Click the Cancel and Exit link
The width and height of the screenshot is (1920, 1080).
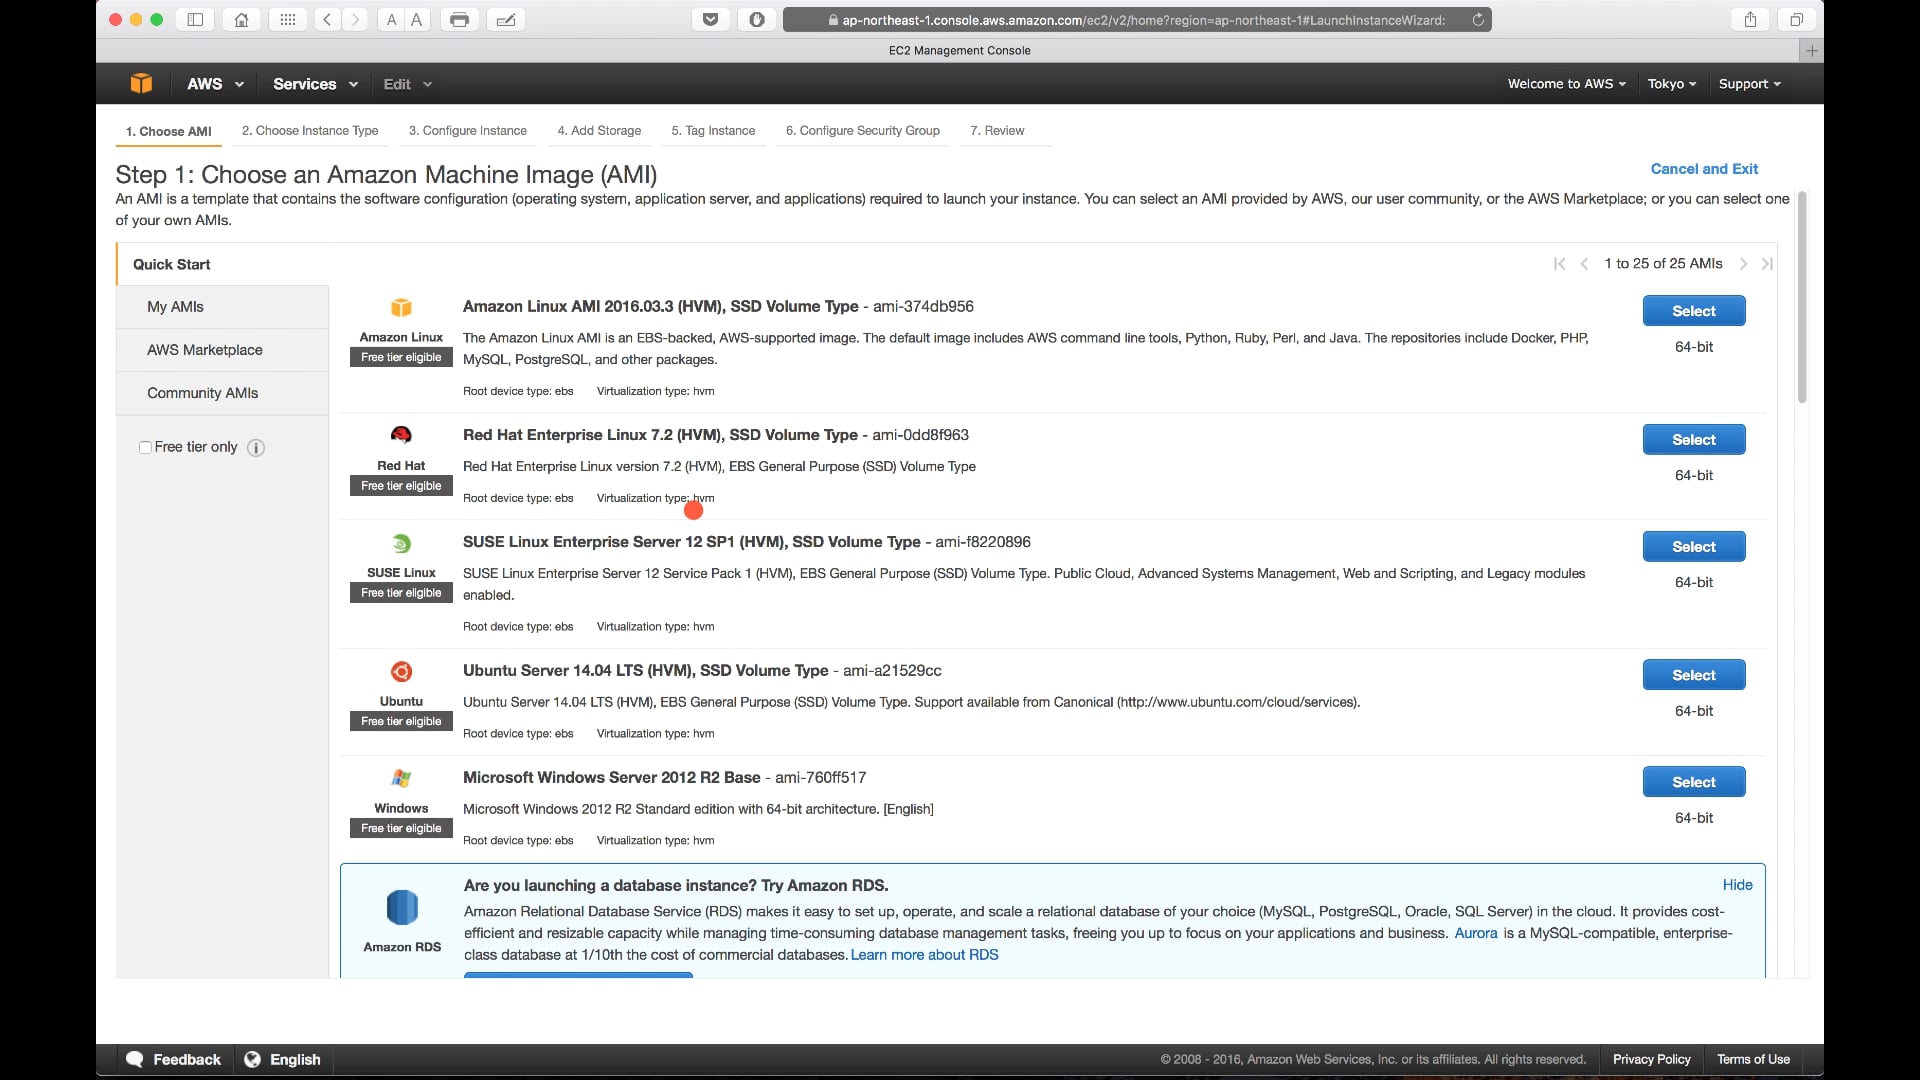coord(1703,169)
